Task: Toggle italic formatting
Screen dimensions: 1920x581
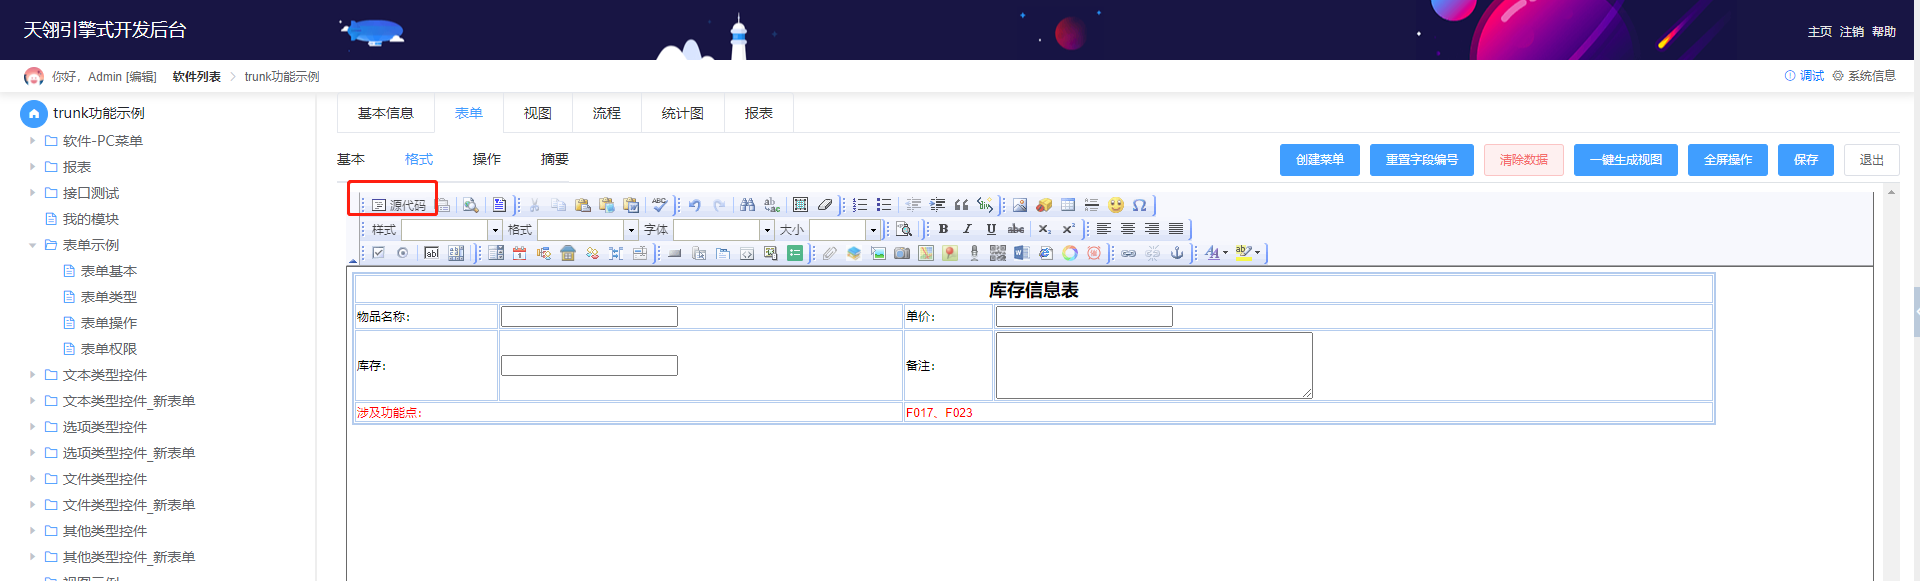Action: pyautogui.click(x=967, y=229)
